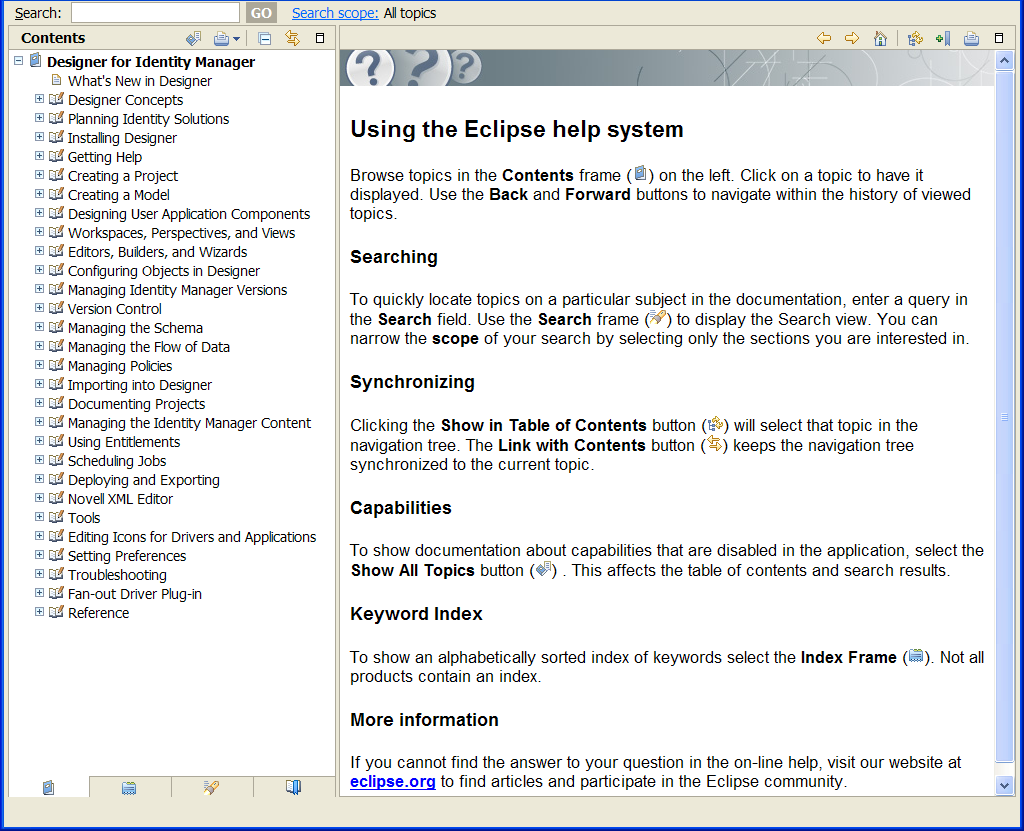Open the help Home page icon
Screen dimensions: 1024x831
point(880,39)
